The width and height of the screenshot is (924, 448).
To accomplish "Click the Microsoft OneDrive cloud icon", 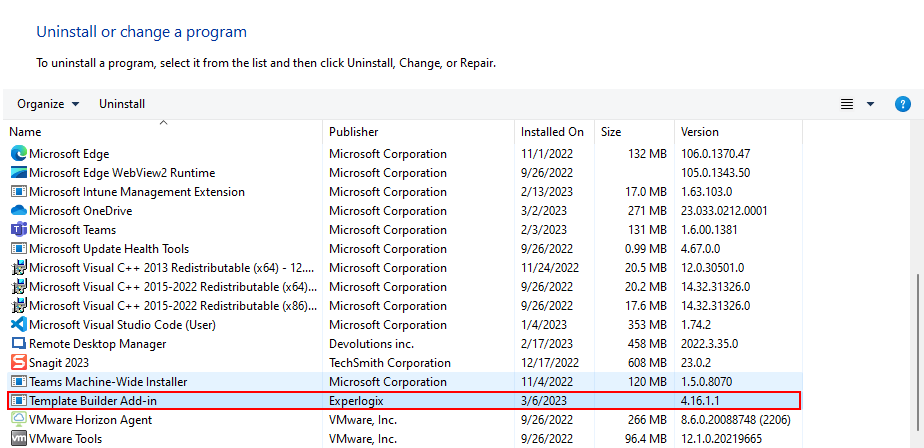I will point(19,210).
